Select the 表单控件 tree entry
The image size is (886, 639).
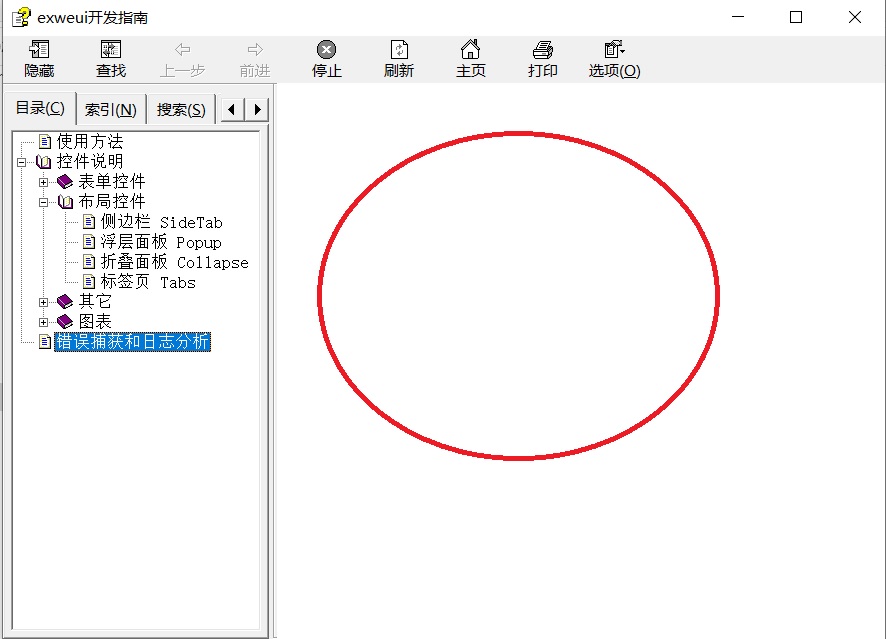click(112, 181)
